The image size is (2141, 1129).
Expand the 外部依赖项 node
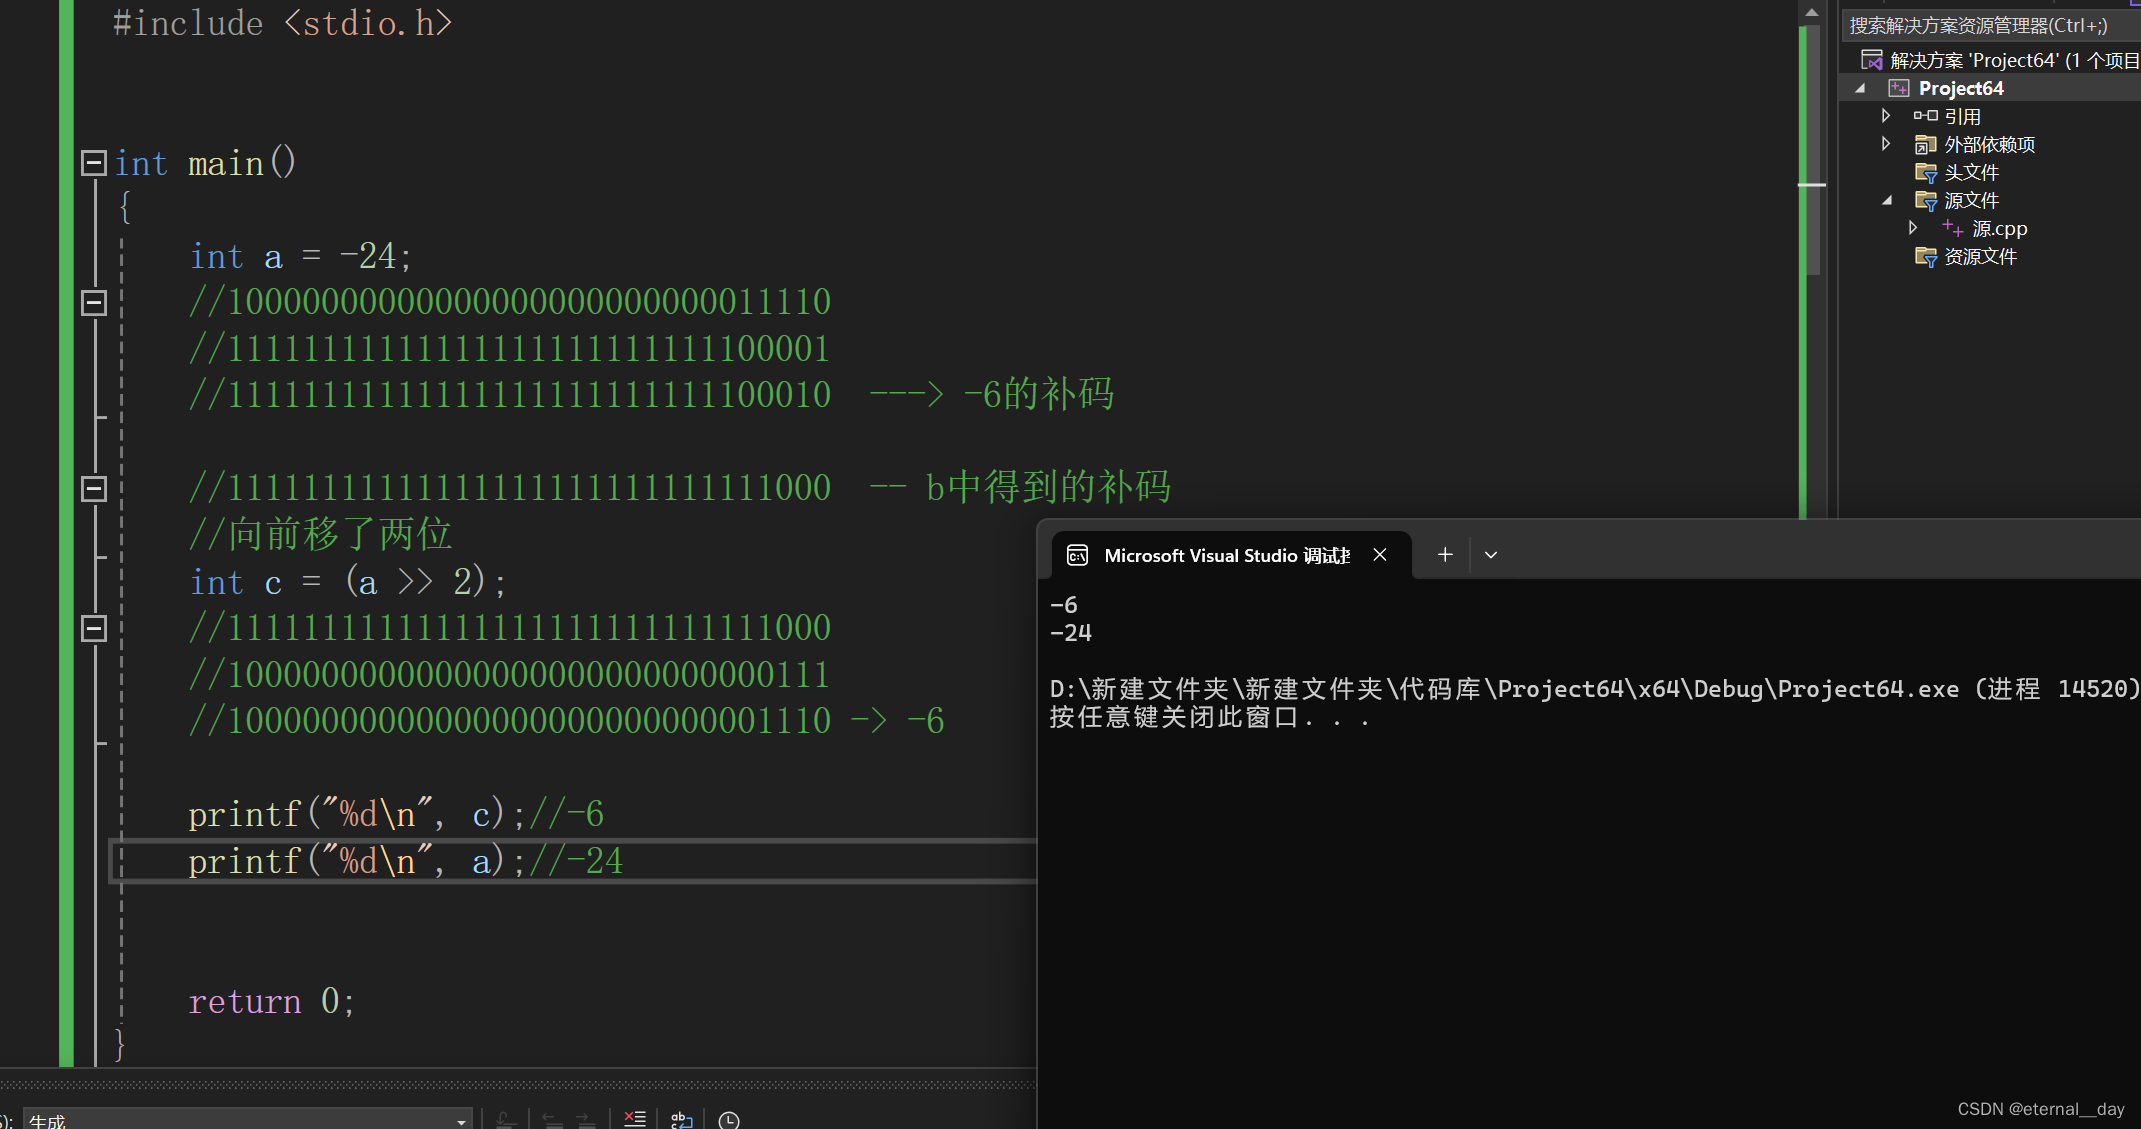click(1886, 144)
